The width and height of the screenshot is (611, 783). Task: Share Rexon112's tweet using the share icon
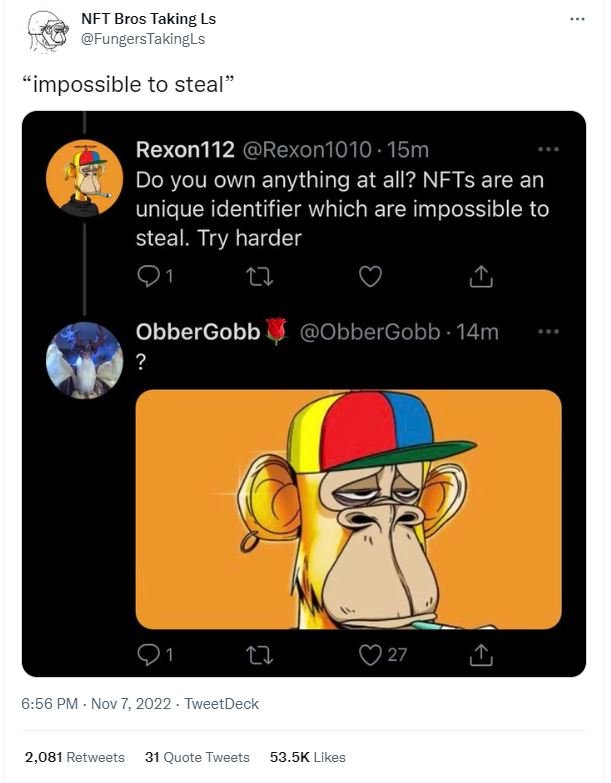(481, 276)
